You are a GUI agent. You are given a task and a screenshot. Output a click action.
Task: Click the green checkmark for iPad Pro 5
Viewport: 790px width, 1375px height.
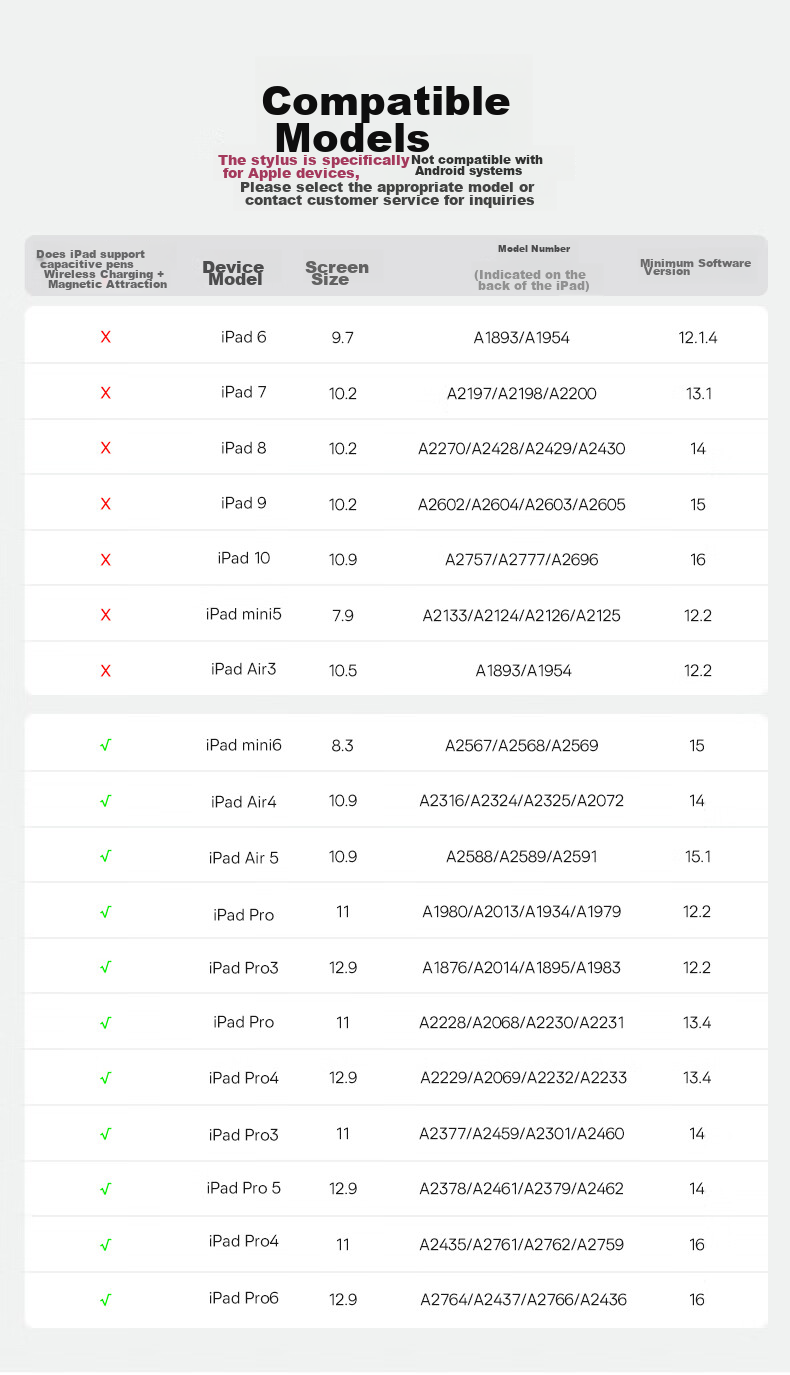pyautogui.click(x=106, y=1189)
